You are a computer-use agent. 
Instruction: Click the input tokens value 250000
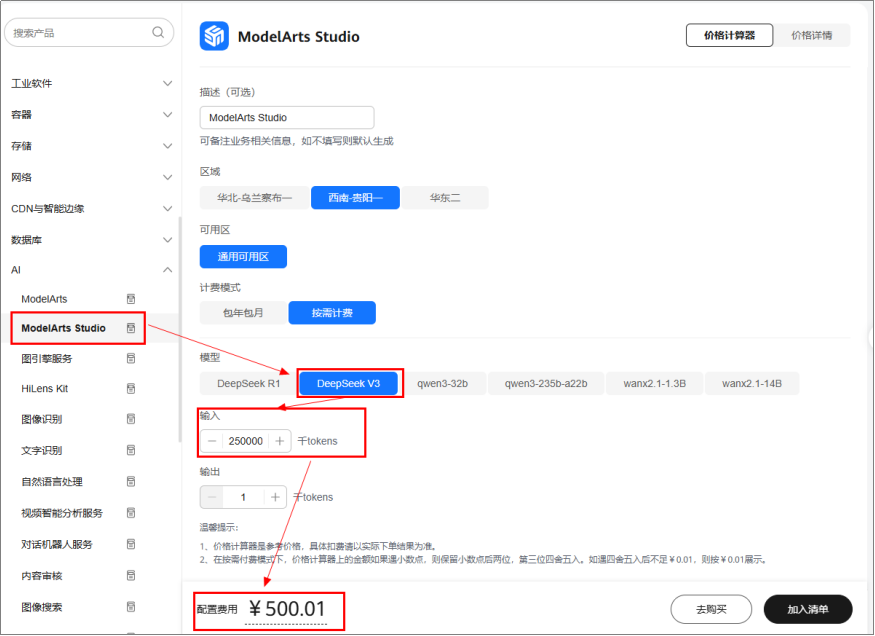point(246,441)
